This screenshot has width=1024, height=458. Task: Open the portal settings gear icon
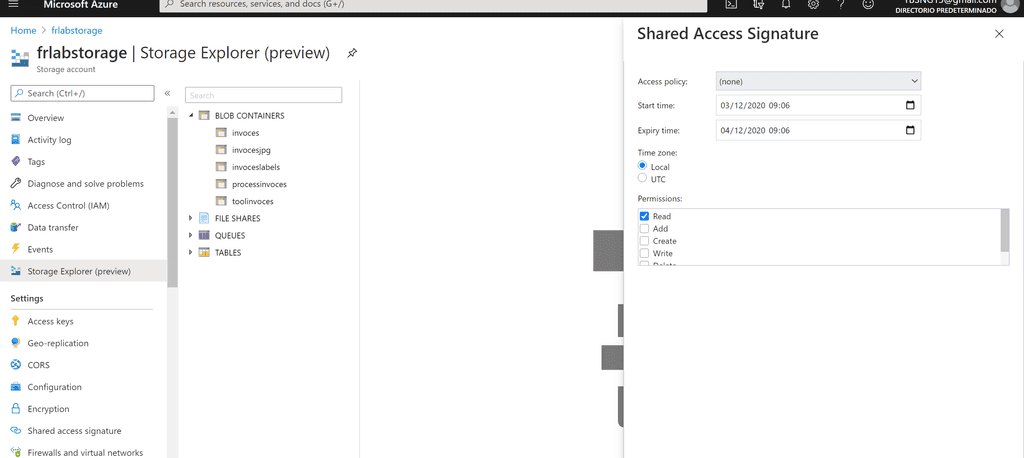coord(813,5)
